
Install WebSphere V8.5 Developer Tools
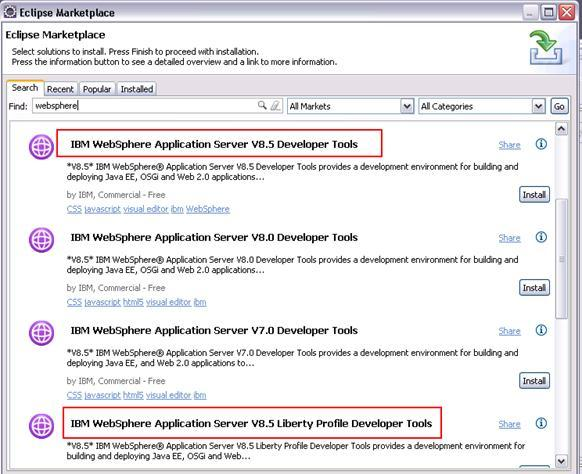534,195
